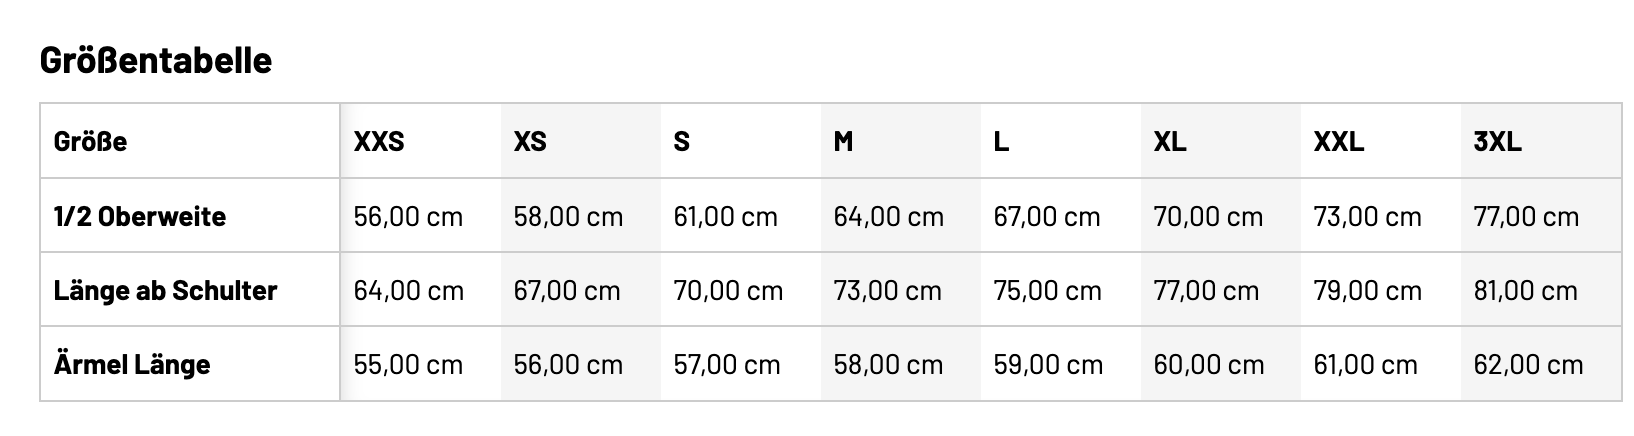Select the 70,00 cm Länge ab Schulter value
Image resolution: width=1634 pixels, height=436 pixels.
[x=728, y=291]
